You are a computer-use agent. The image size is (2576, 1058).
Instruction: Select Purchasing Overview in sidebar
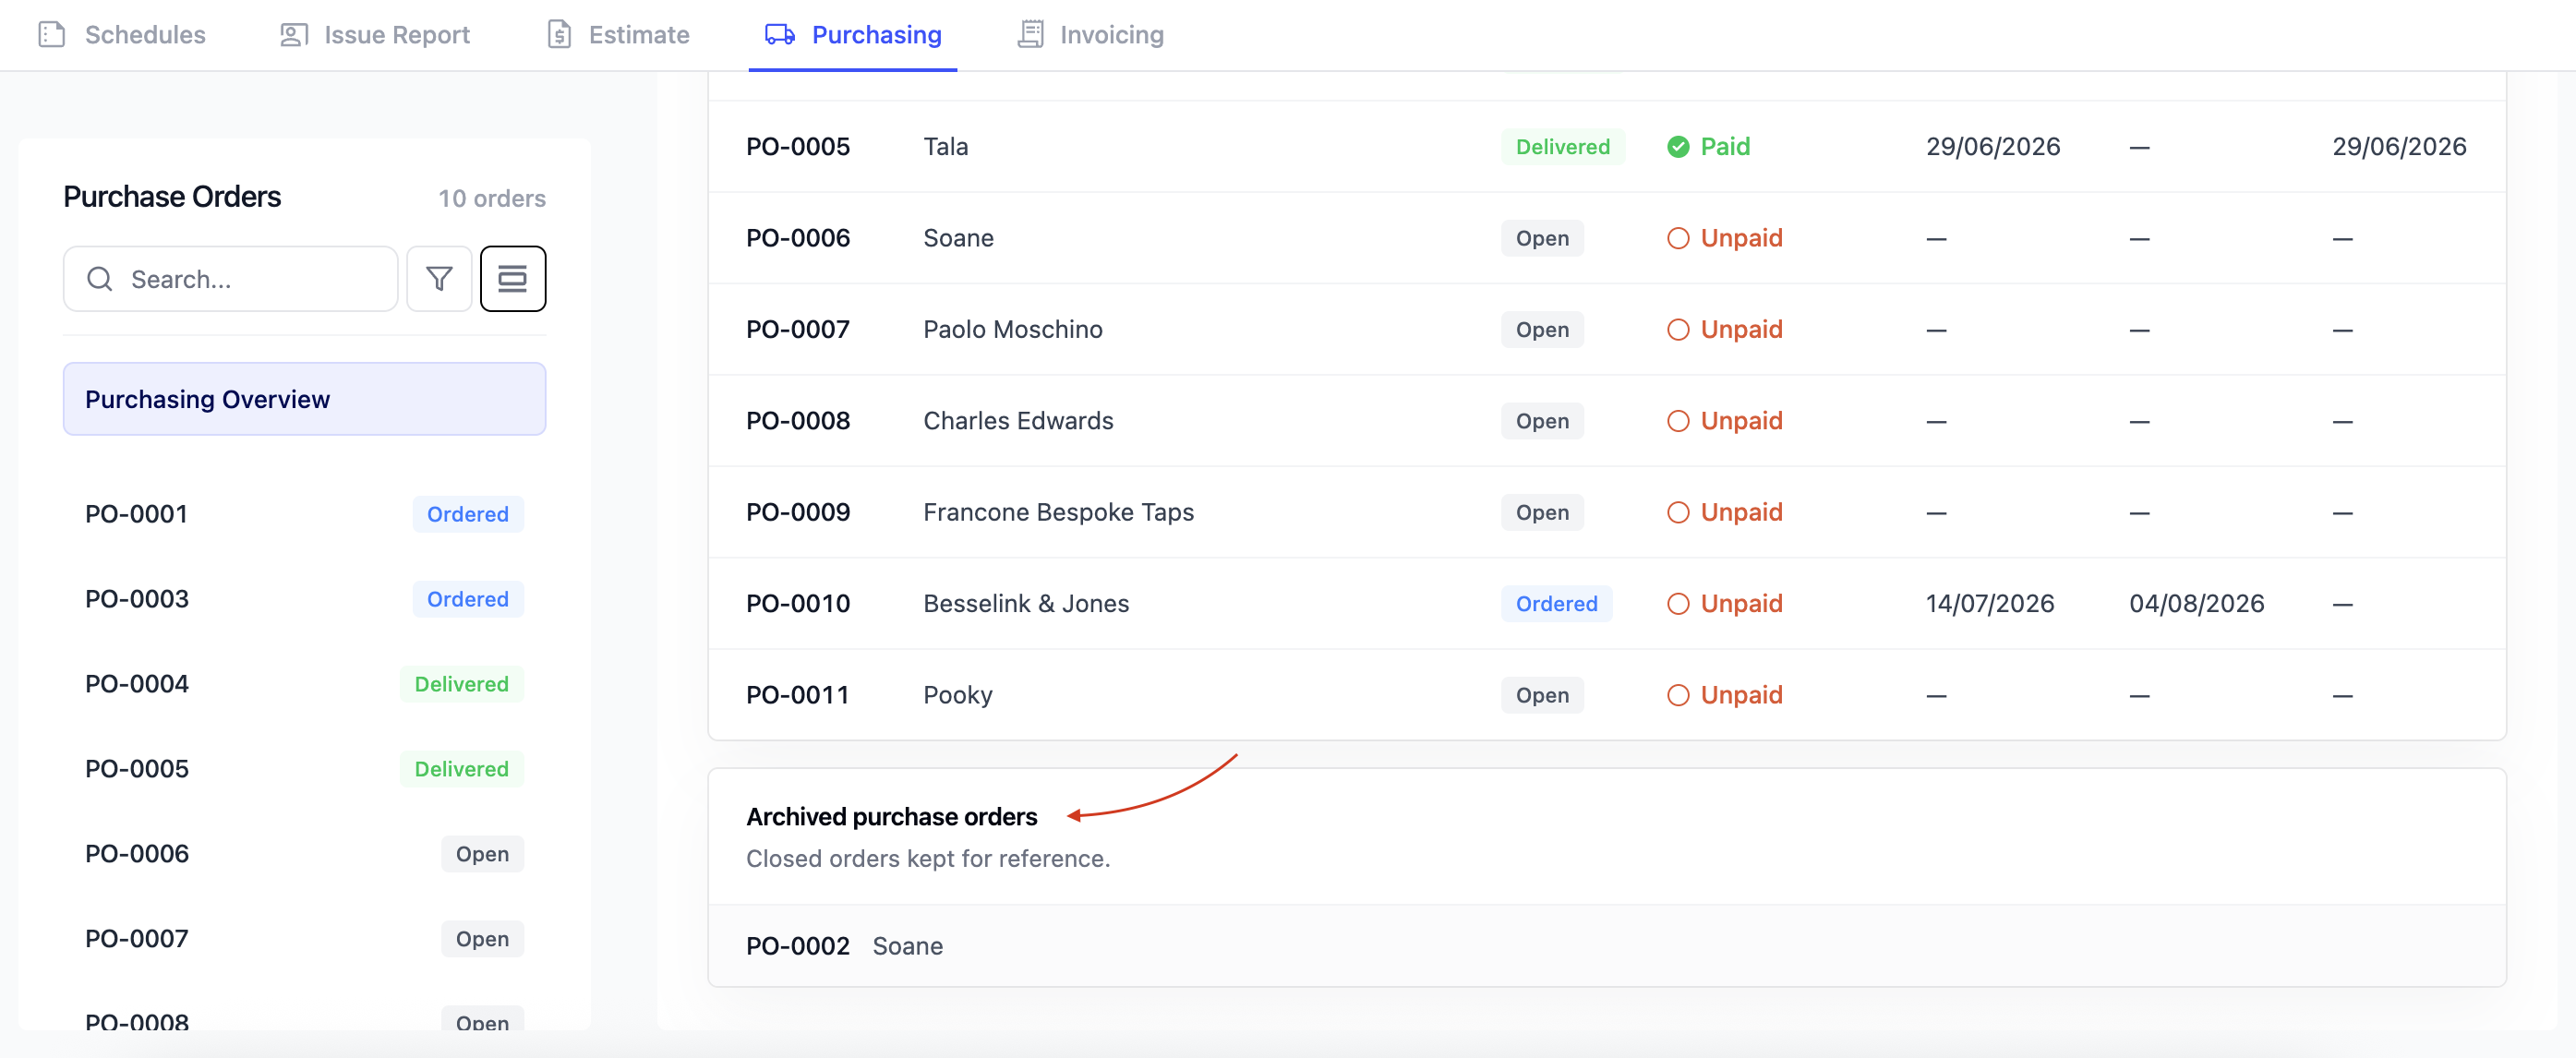(x=304, y=399)
